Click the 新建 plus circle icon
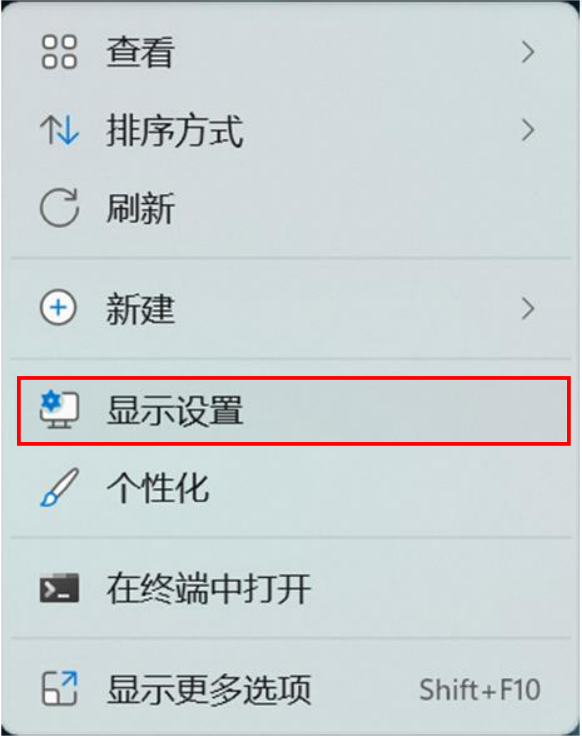 click(58, 308)
